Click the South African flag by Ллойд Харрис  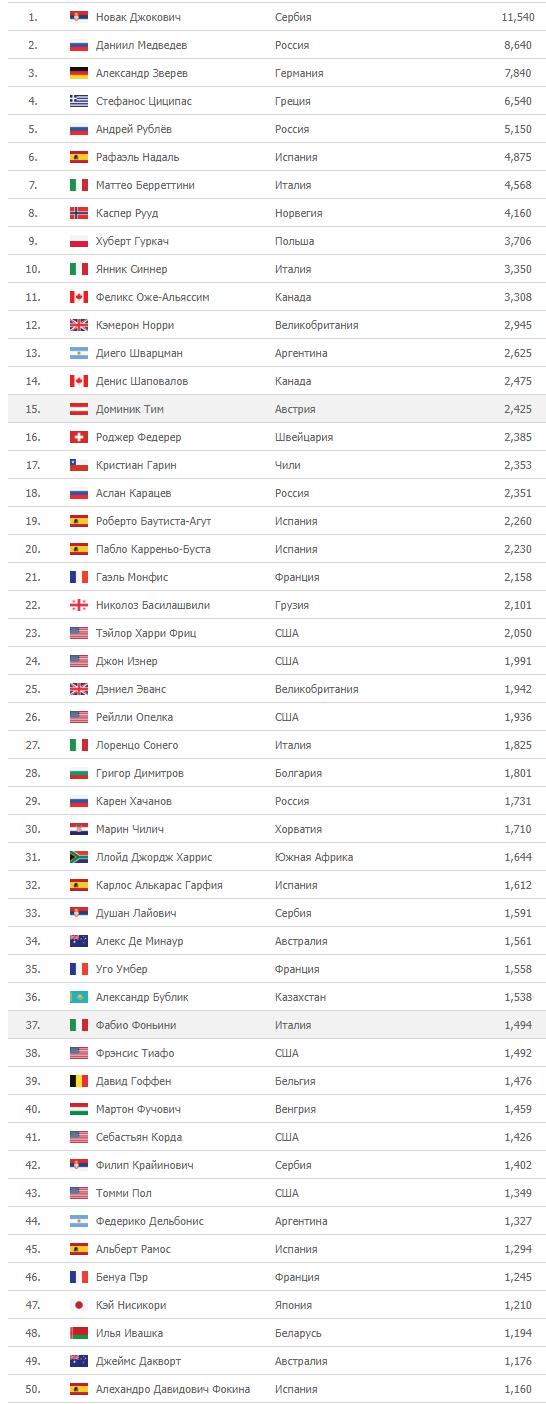[79, 857]
